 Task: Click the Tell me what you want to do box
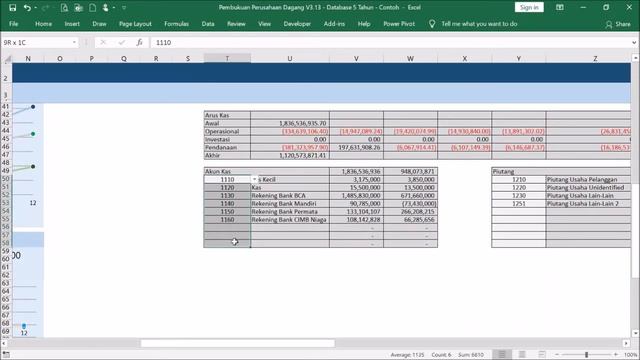[479, 24]
